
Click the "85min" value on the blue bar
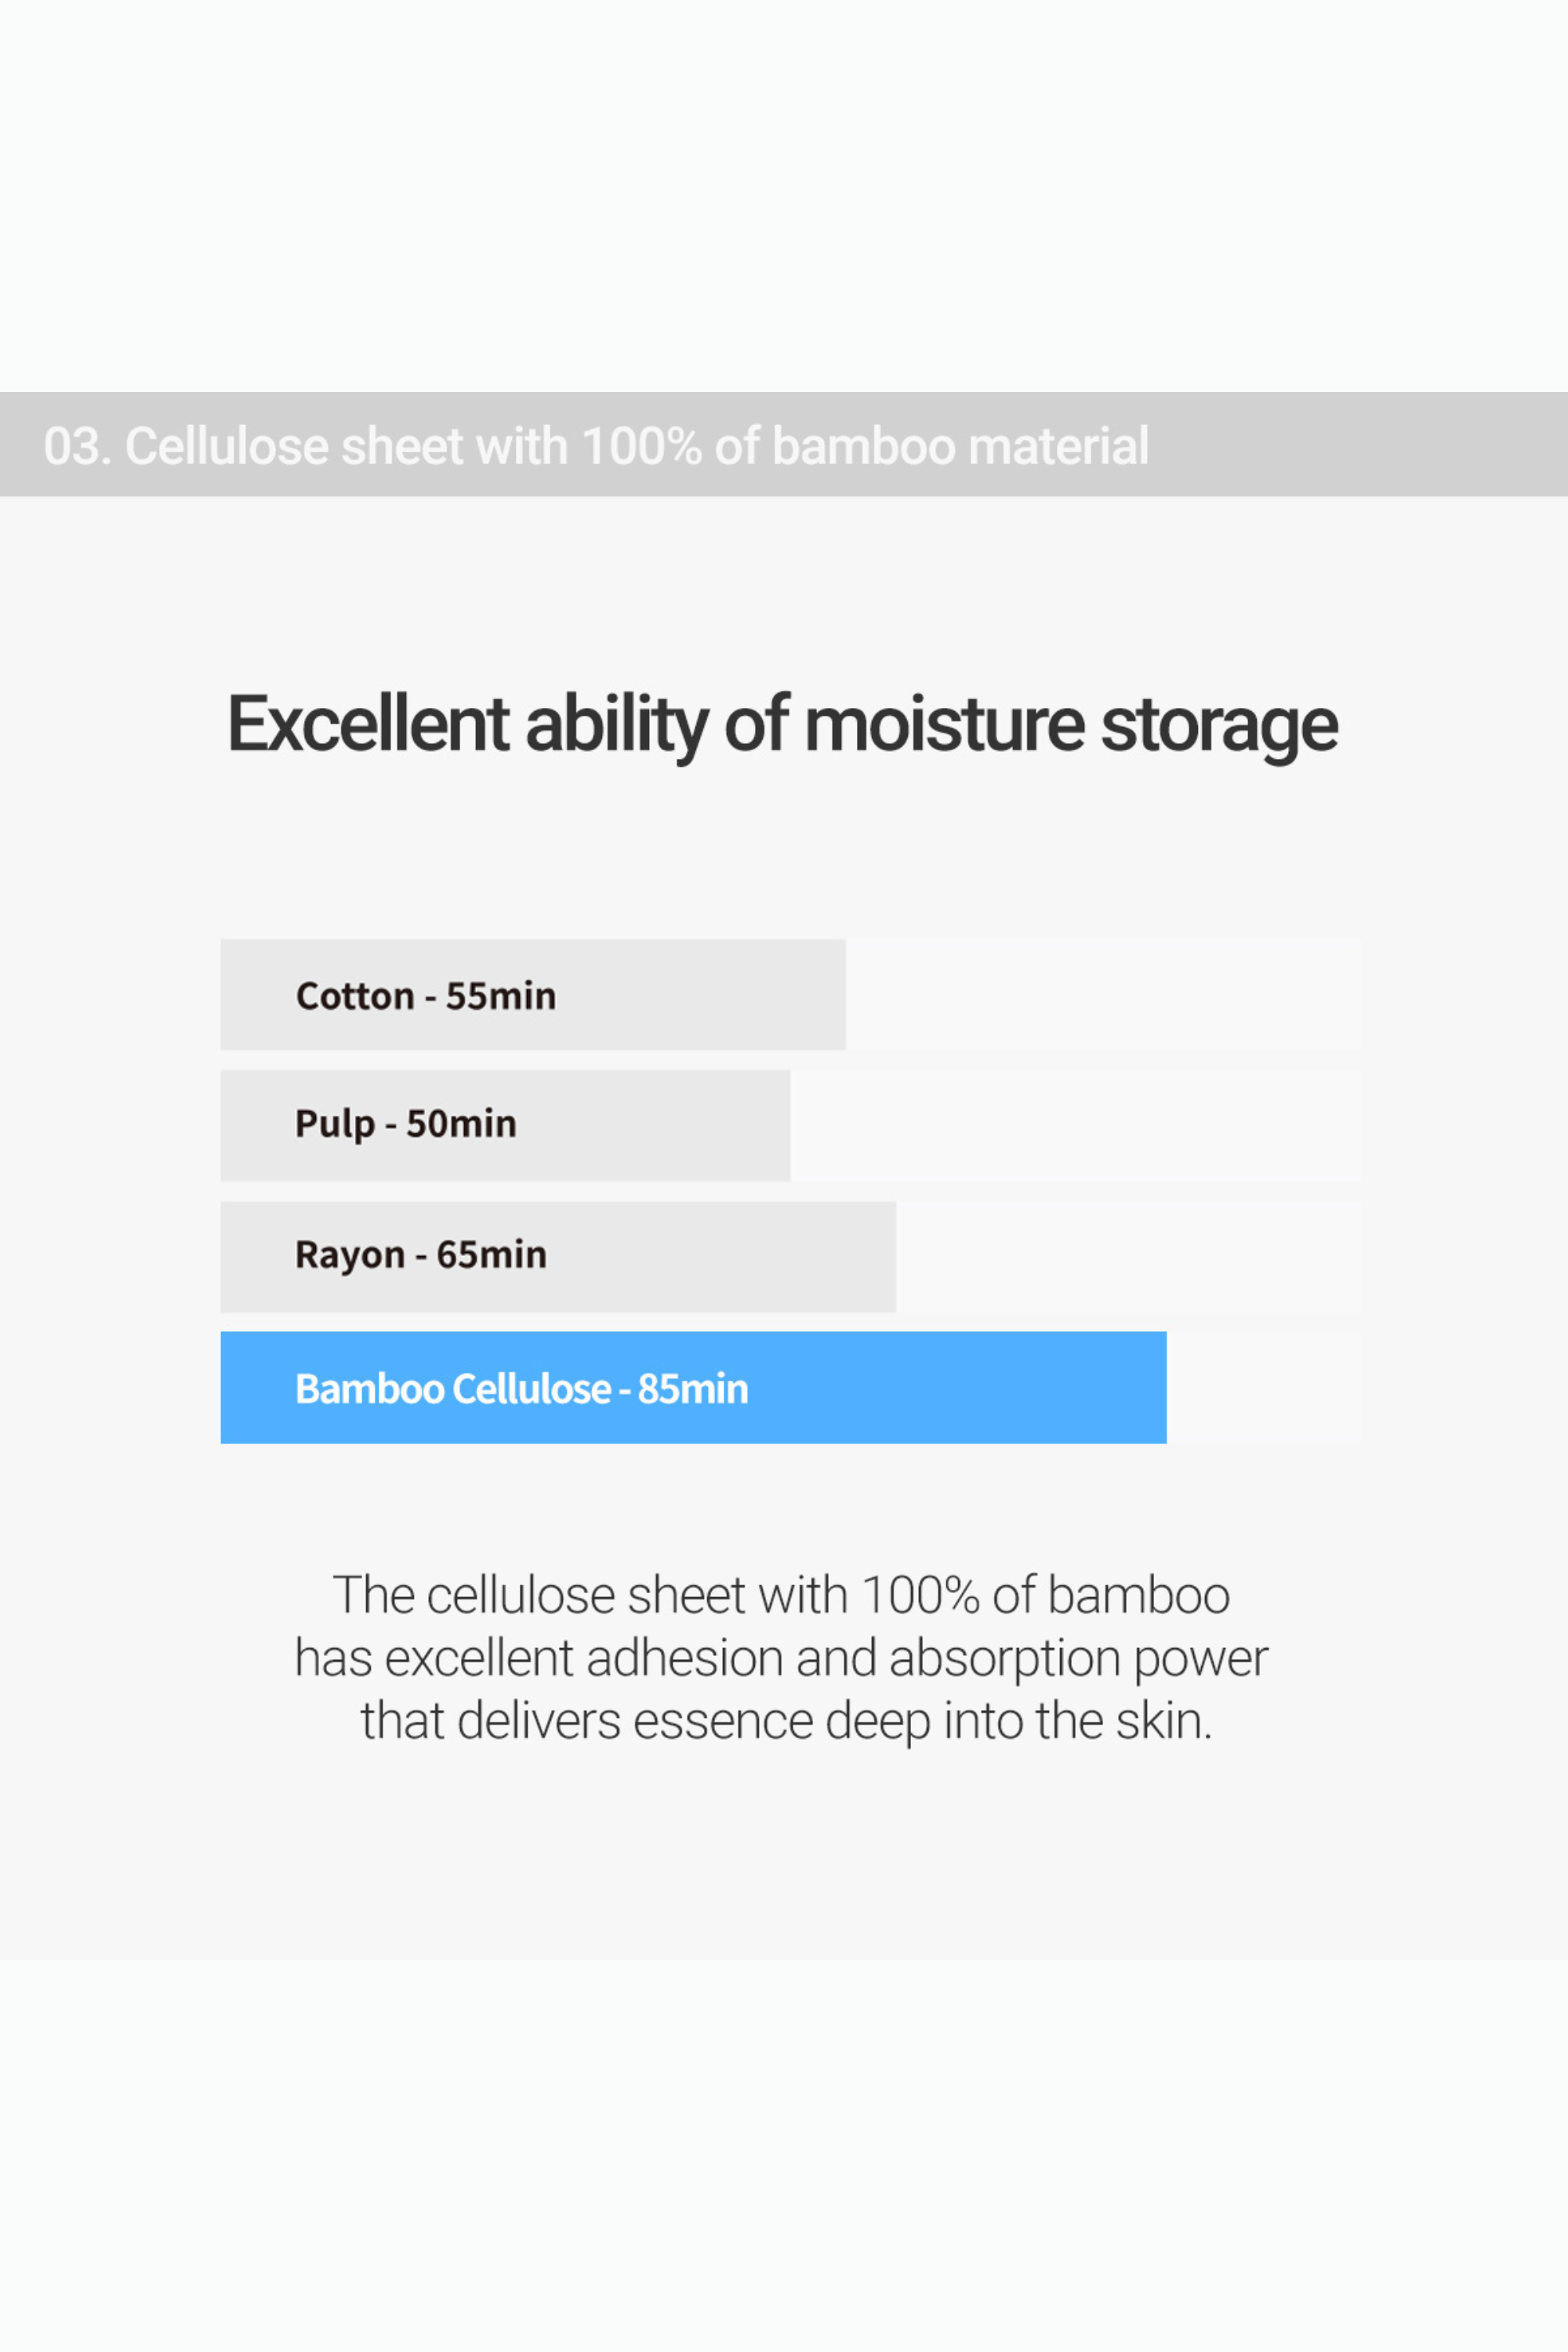[693, 1389]
